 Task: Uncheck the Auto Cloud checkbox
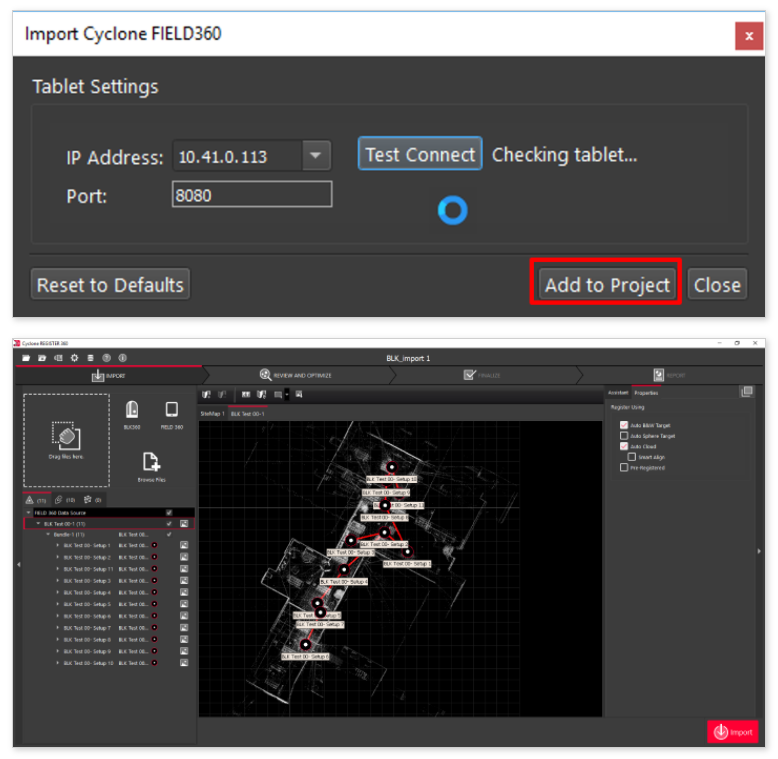(x=624, y=446)
